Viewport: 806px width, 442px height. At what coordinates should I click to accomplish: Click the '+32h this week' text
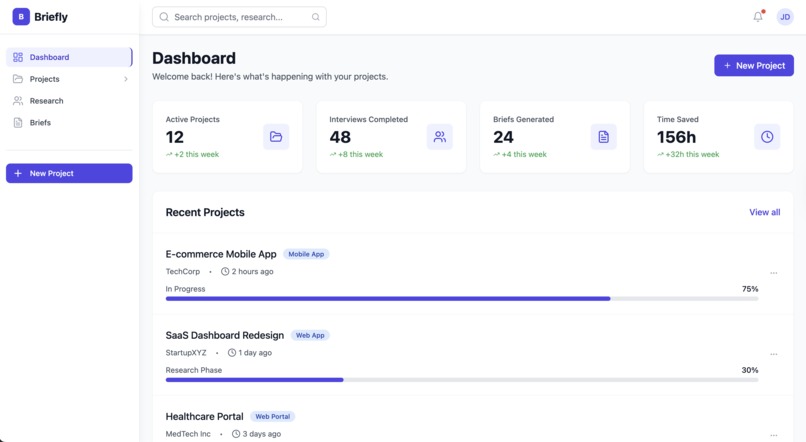[692, 154]
